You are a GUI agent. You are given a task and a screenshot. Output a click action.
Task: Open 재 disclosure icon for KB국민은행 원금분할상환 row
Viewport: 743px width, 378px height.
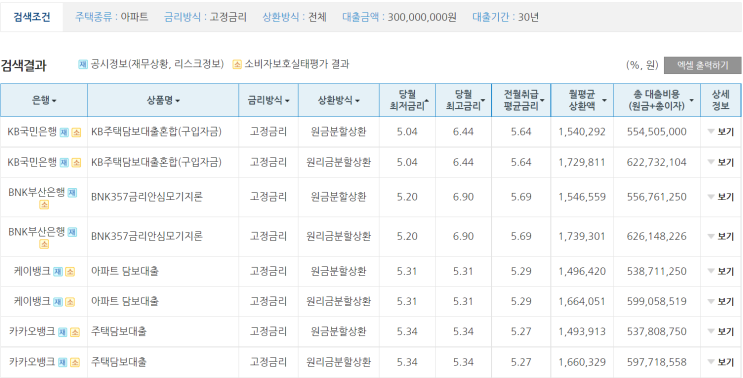coord(64,133)
